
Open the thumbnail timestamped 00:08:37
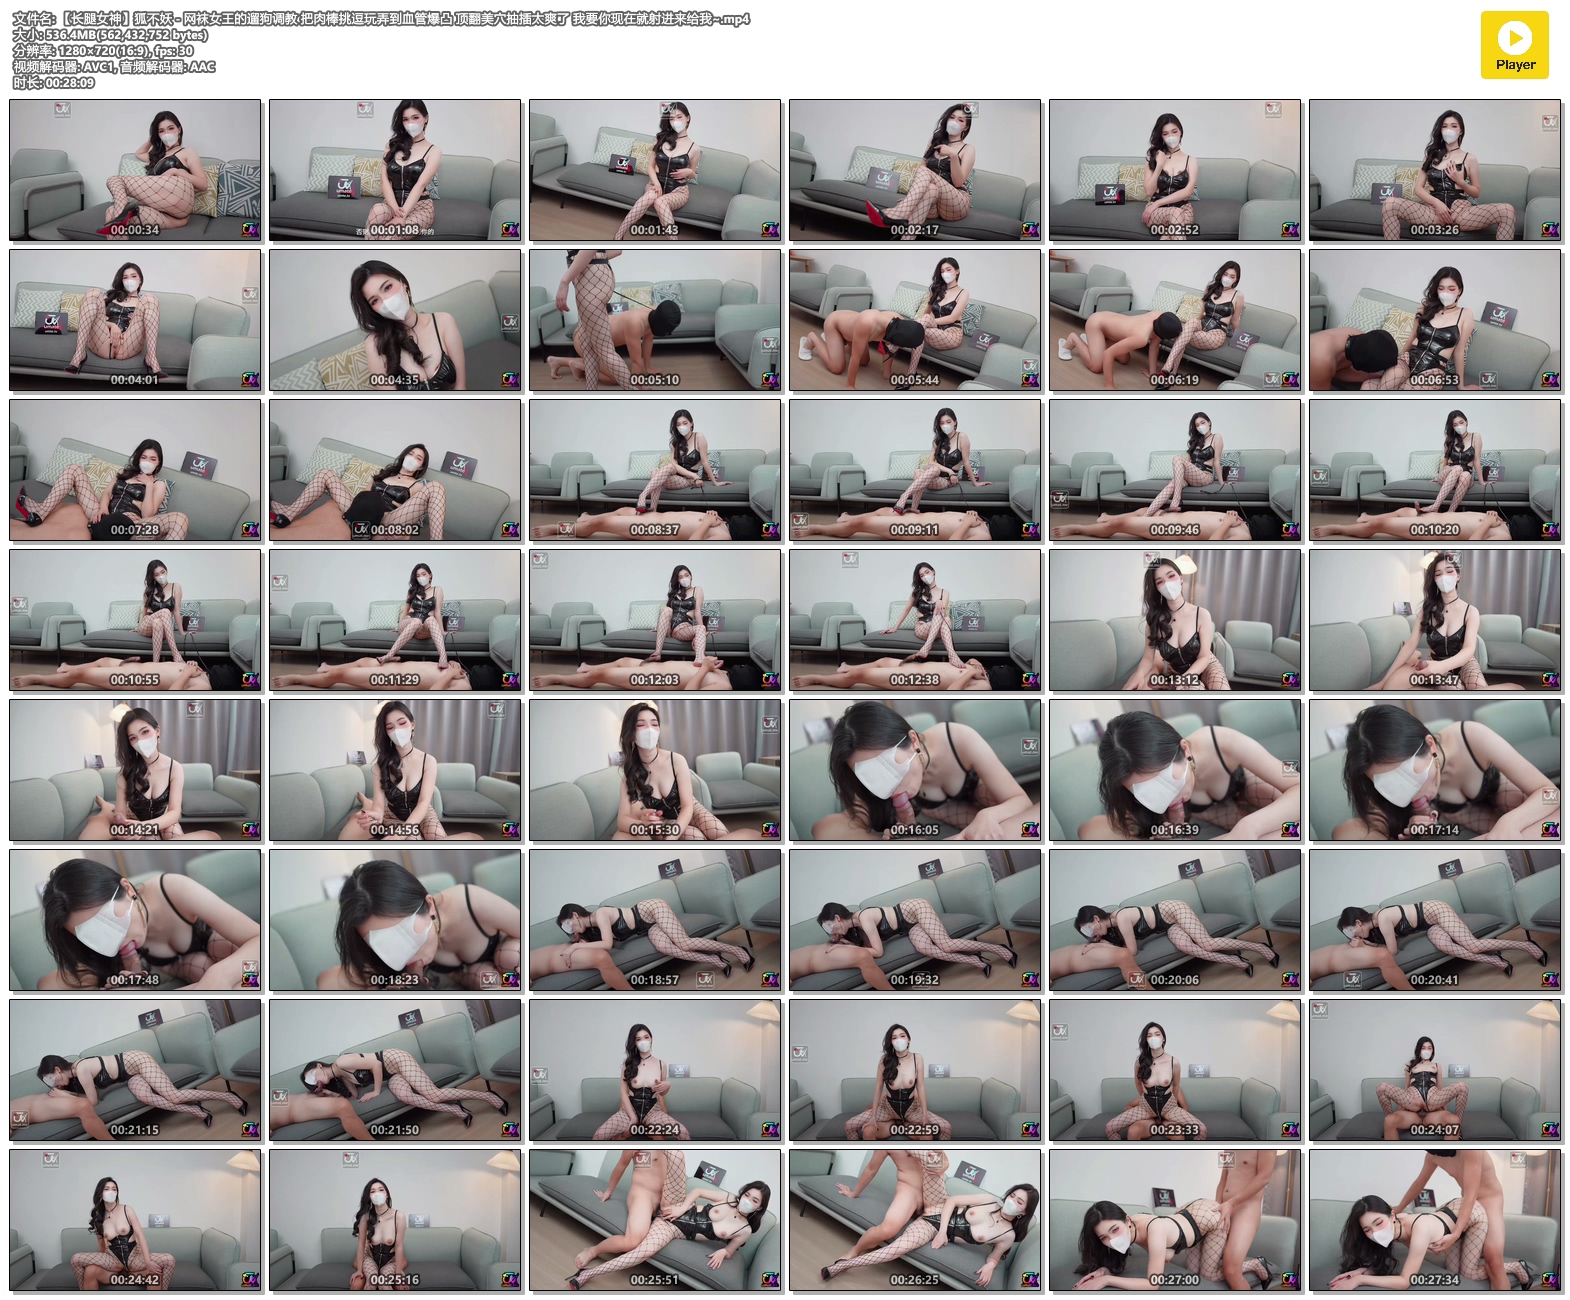click(x=655, y=470)
